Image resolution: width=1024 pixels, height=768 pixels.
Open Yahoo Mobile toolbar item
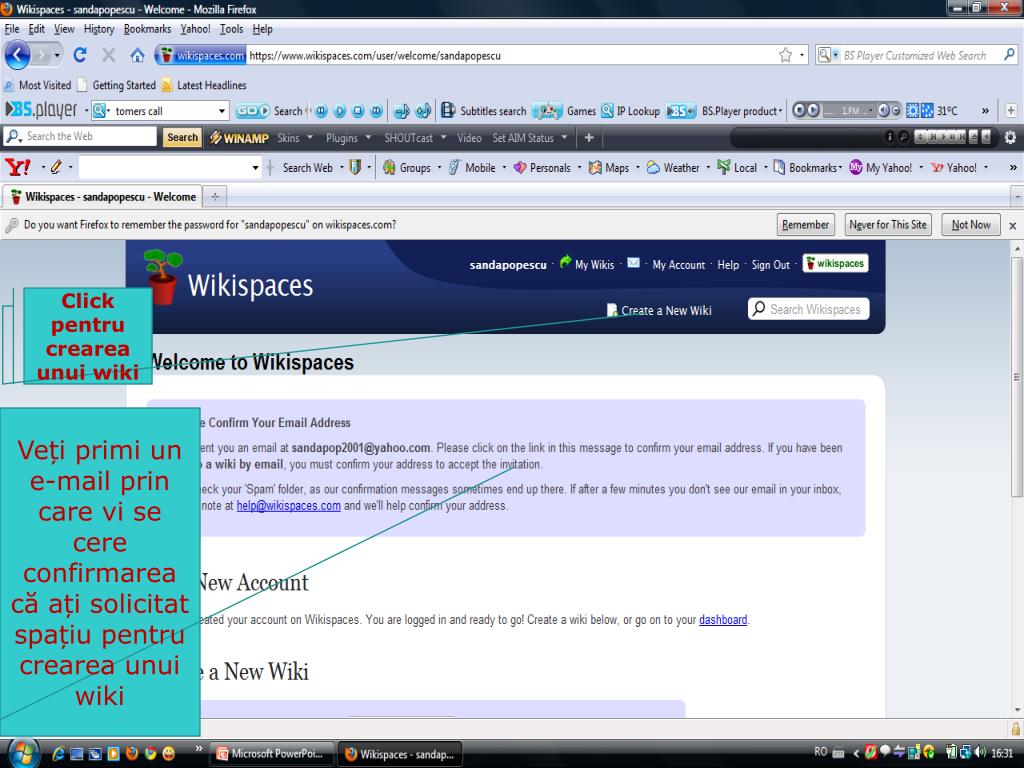(x=473, y=168)
